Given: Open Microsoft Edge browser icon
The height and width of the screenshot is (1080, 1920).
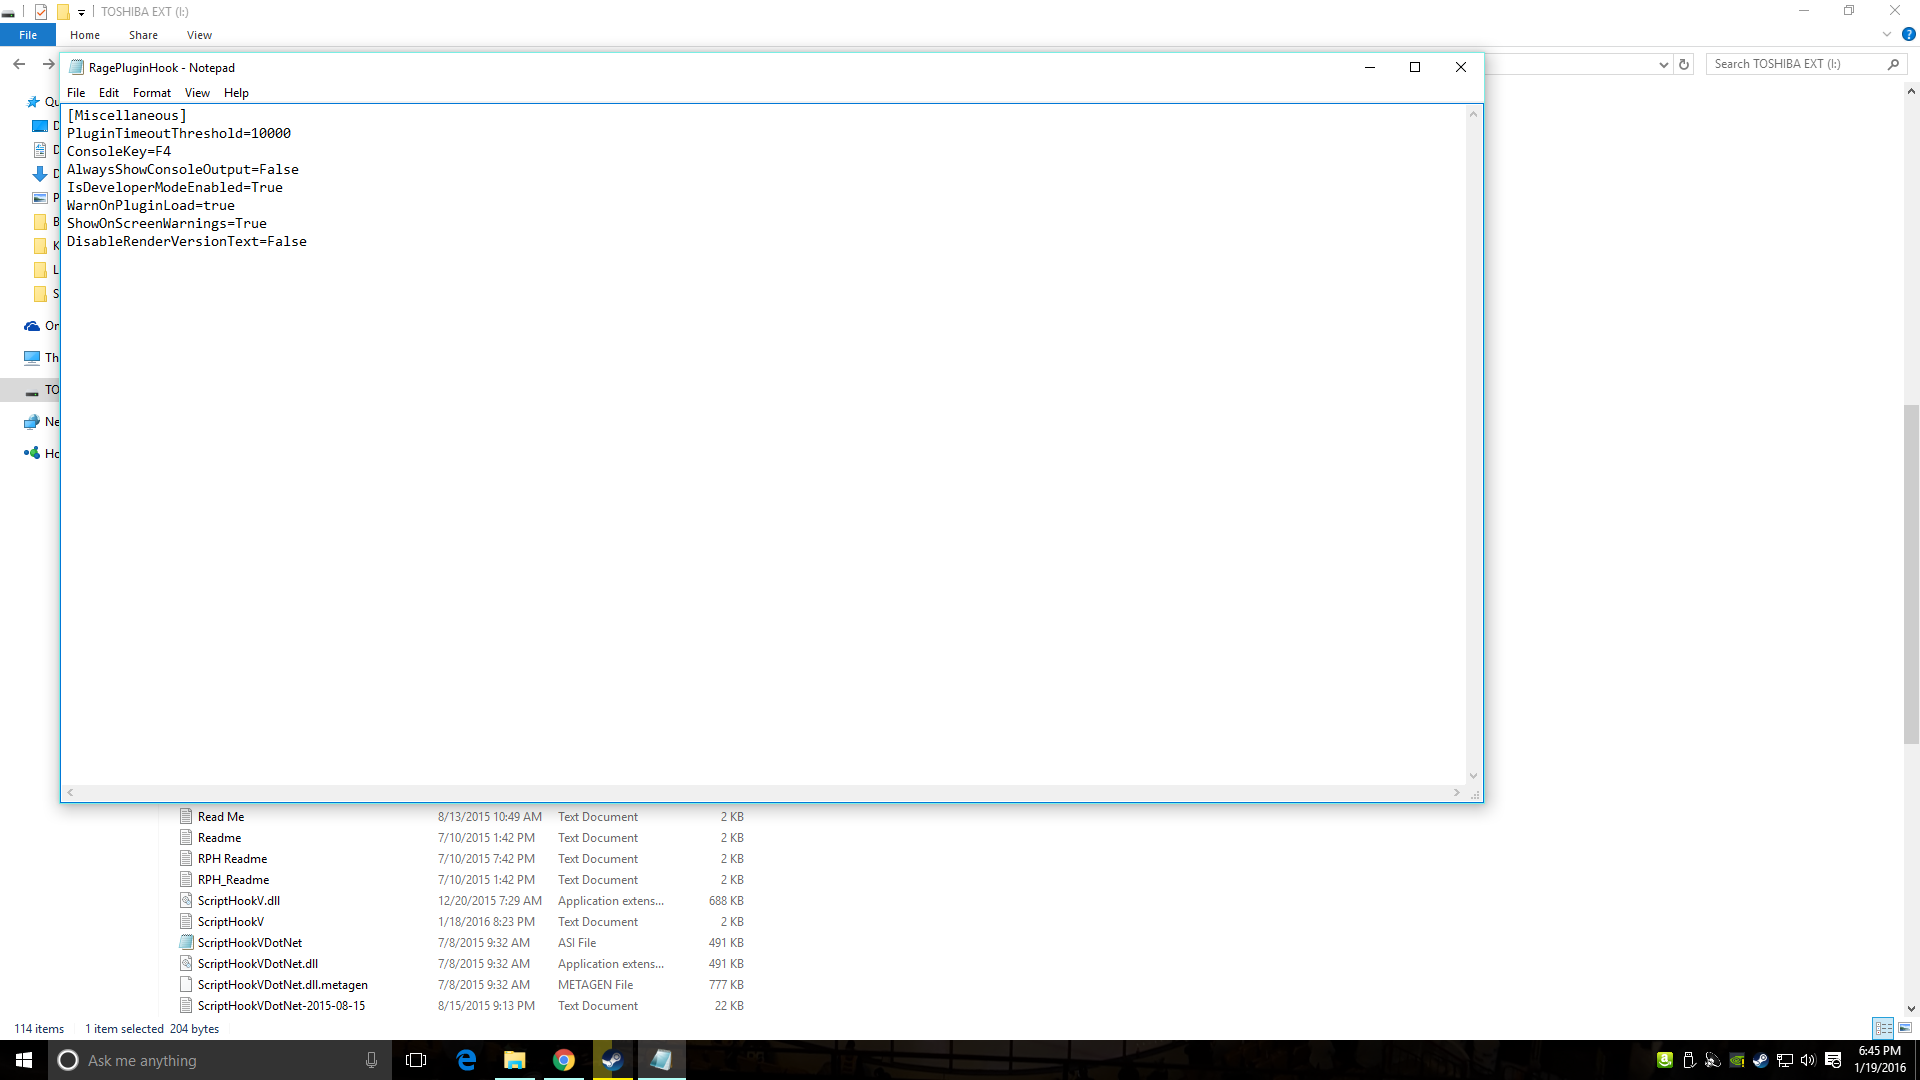Looking at the screenshot, I should point(466,1060).
